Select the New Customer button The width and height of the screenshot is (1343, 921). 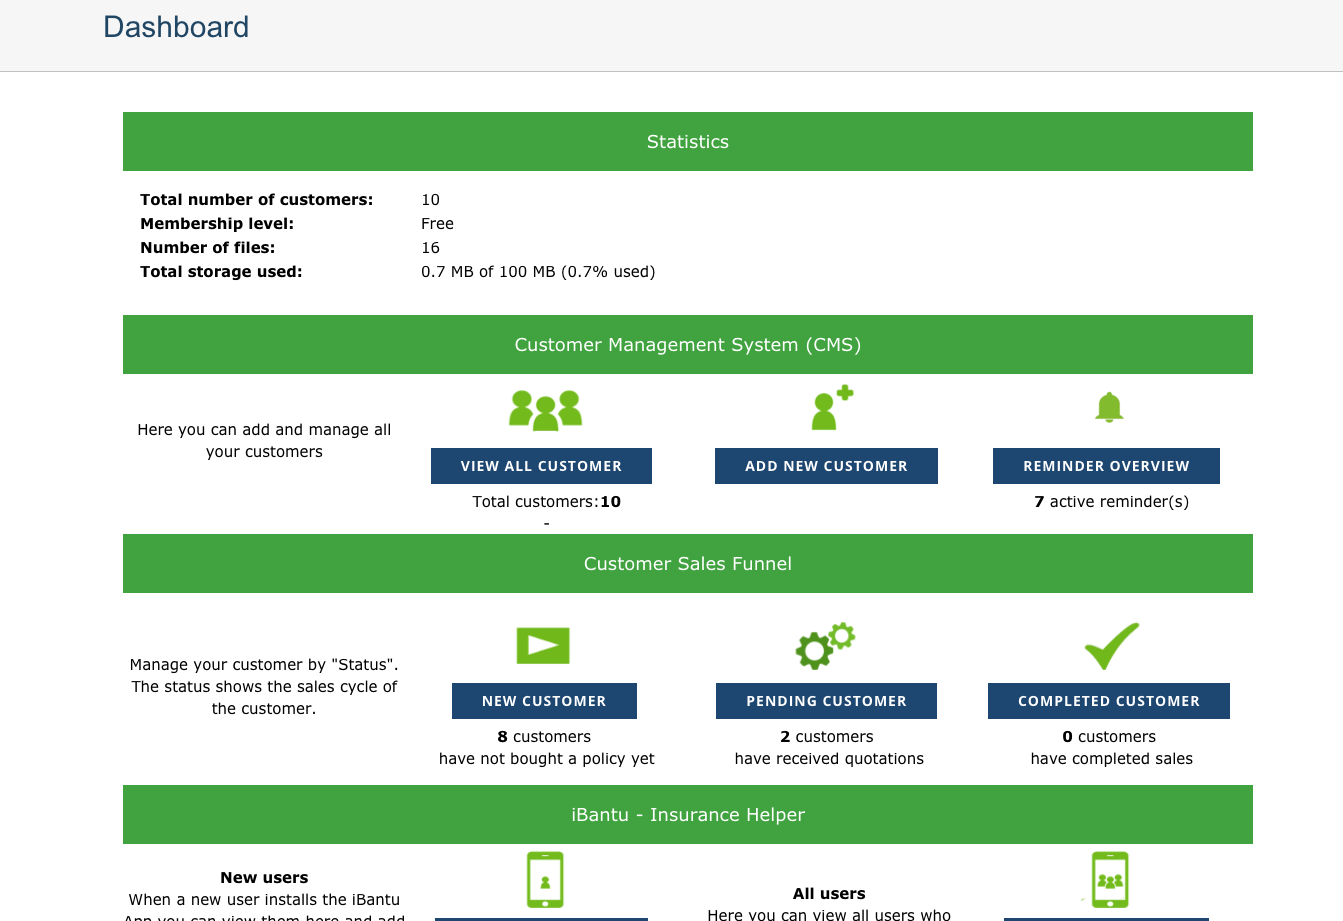point(544,701)
